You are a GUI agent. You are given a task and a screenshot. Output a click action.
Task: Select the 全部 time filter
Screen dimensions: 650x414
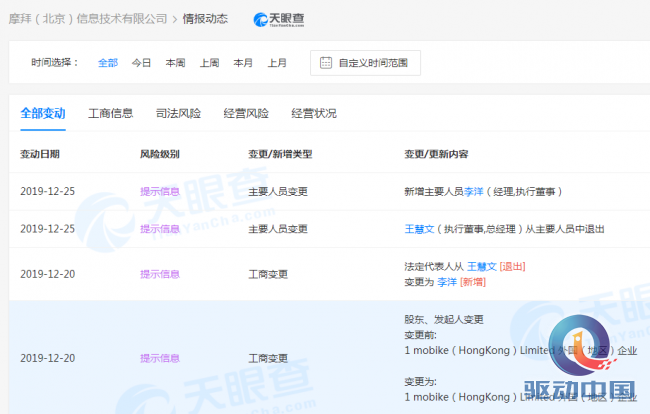pyautogui.click(x=108, y=63)
